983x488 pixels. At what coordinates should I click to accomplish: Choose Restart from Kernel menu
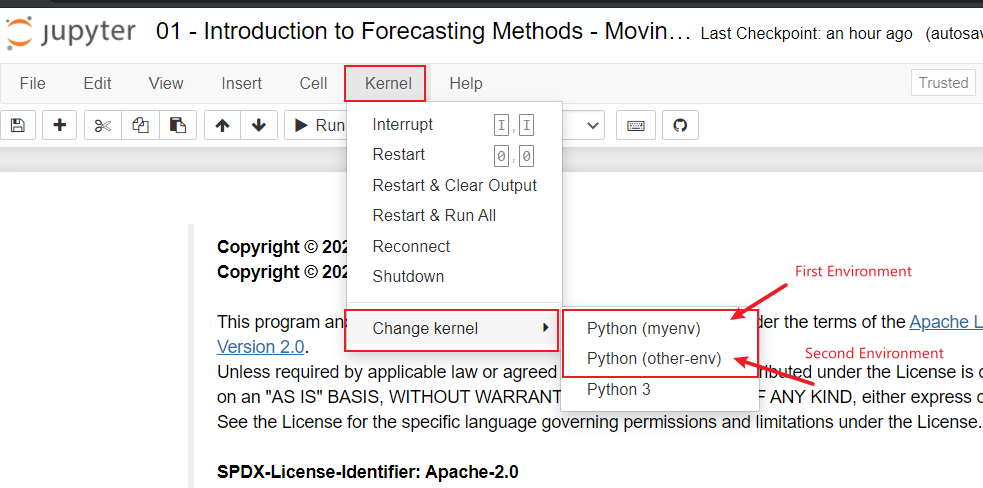click(x=455, y=155)
